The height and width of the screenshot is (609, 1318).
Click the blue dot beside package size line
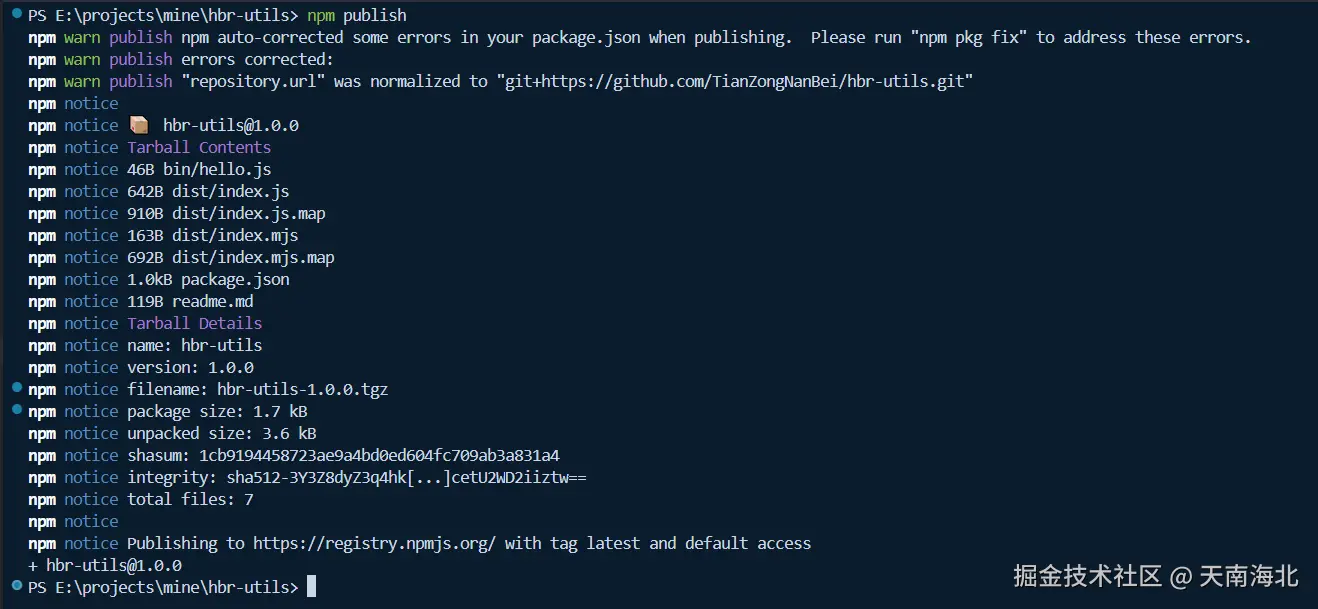pos(17,411)
